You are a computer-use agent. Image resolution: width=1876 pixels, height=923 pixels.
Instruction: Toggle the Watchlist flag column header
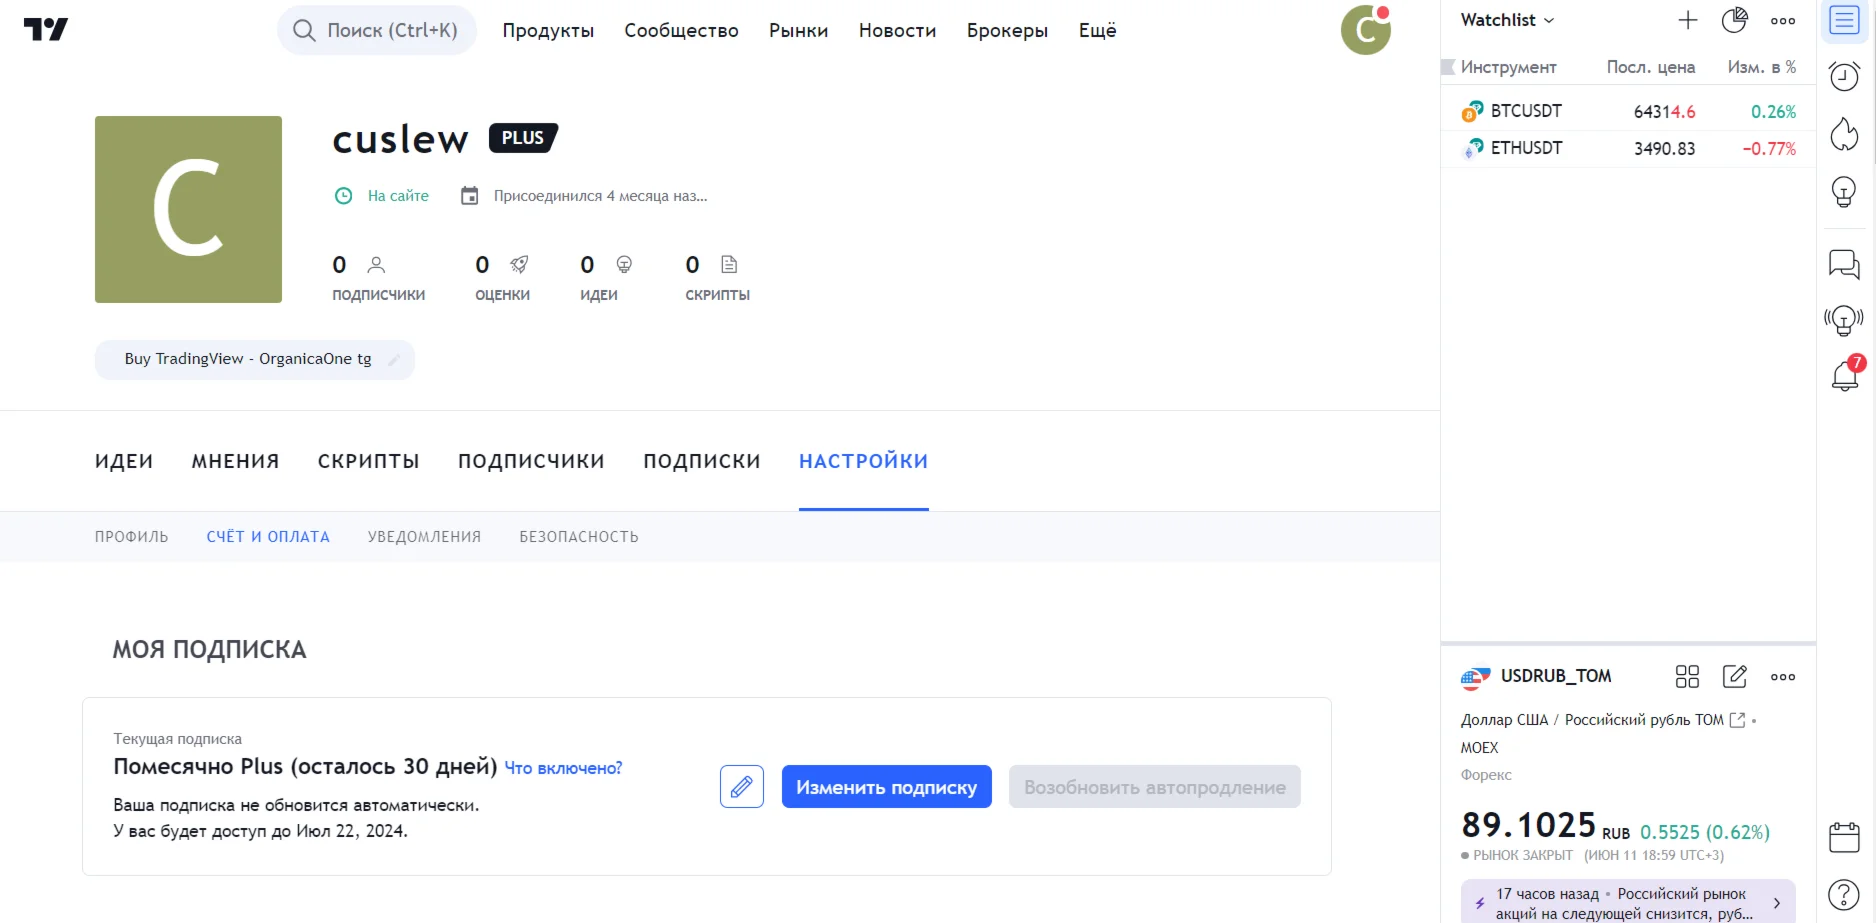1447,67
